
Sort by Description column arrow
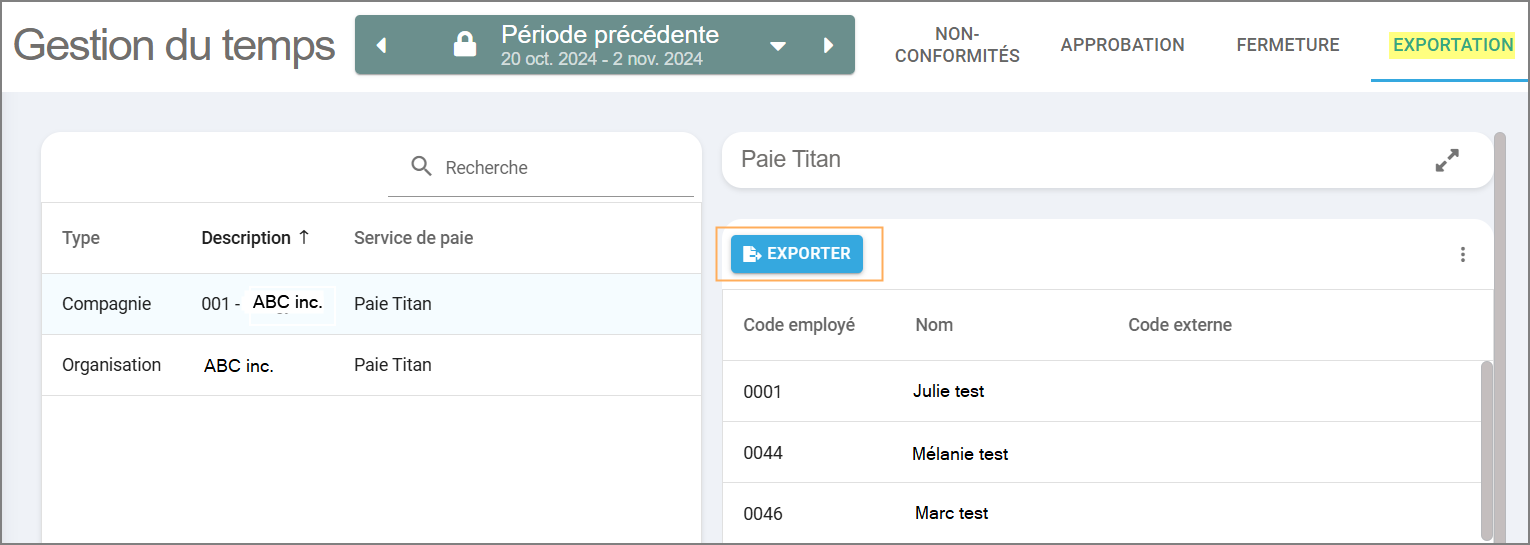click(304, 238)
